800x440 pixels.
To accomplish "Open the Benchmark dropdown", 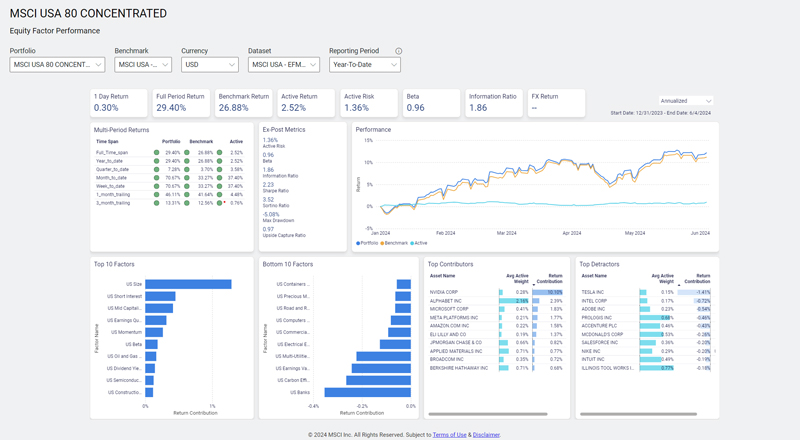I will (143, 65).
